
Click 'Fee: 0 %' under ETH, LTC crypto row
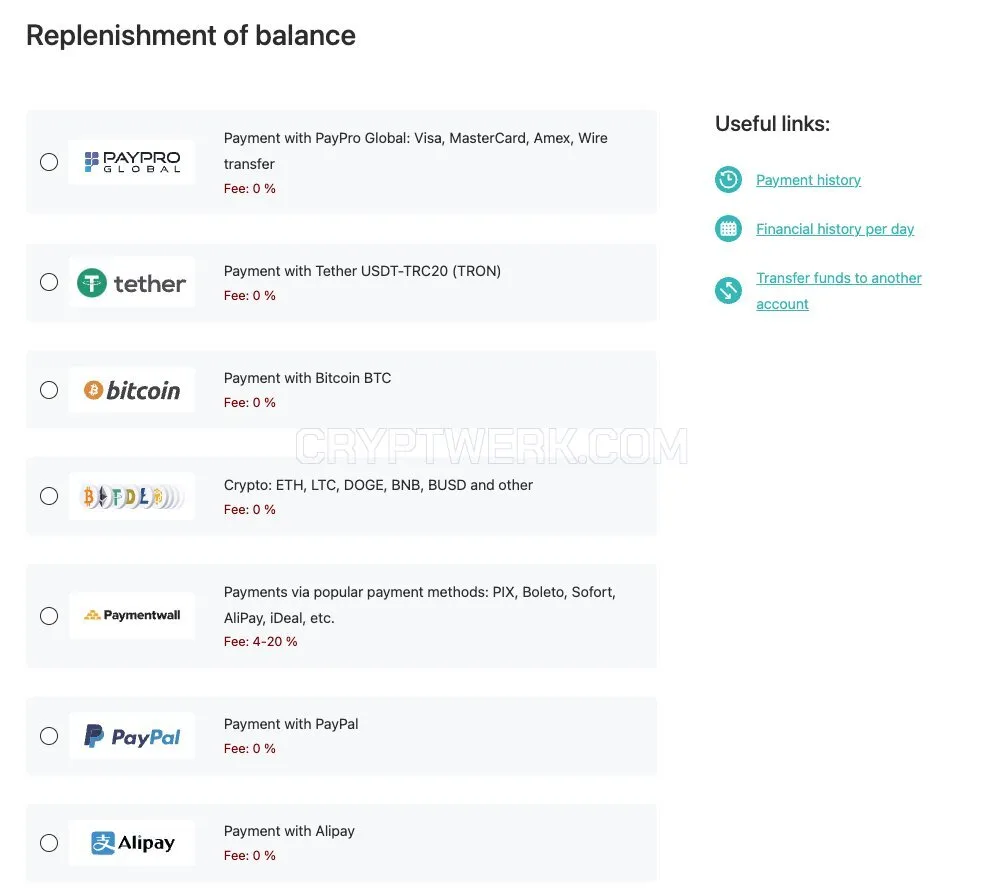(249, 510)
